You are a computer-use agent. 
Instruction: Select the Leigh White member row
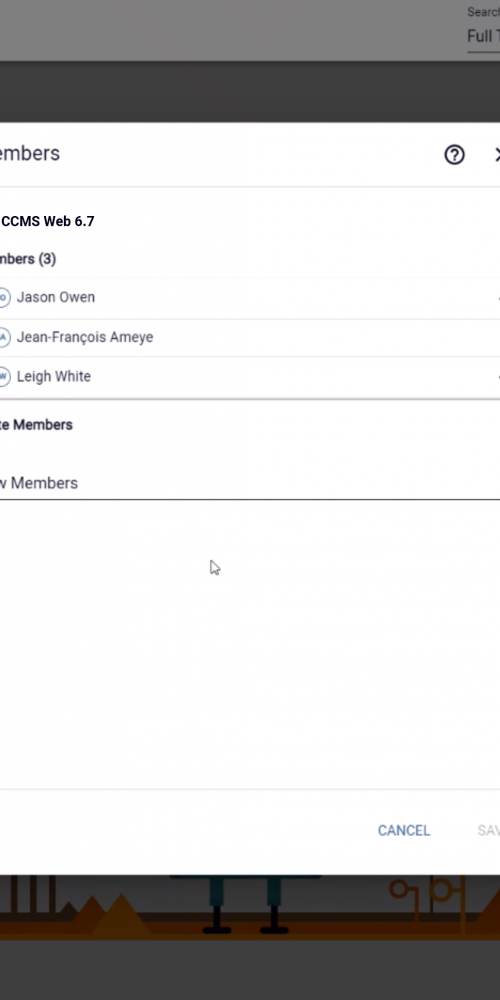click(x=250, y=377)
